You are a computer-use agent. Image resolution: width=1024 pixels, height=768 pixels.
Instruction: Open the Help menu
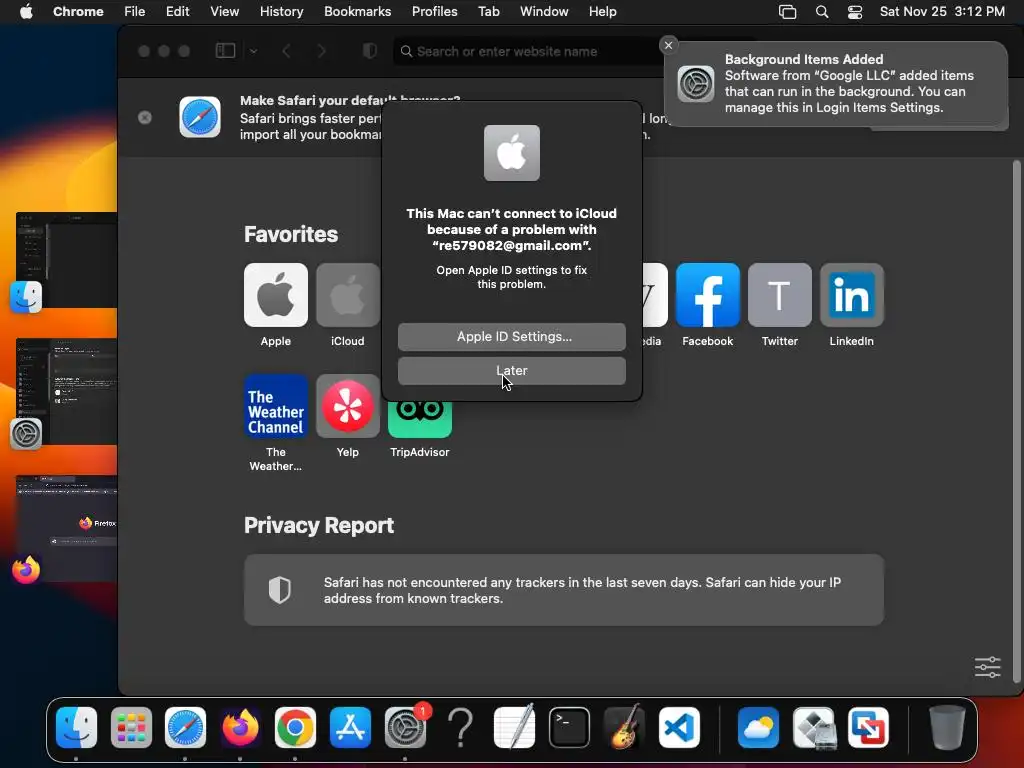[602, 12]
